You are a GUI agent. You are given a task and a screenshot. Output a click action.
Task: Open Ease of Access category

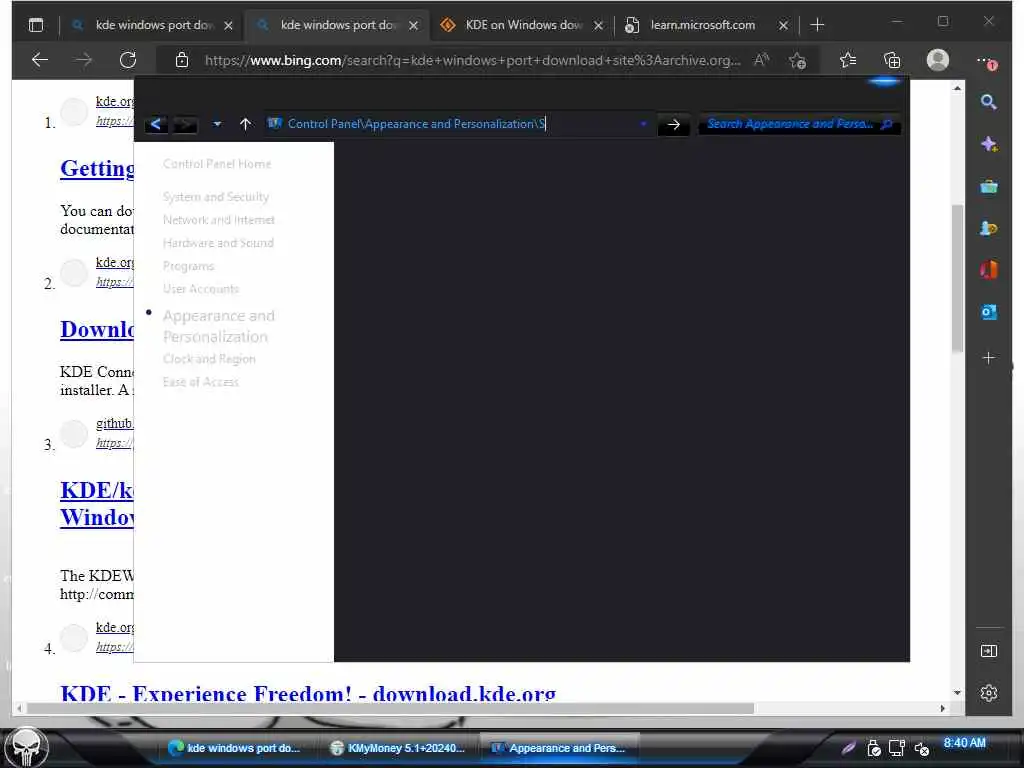pos(200,382)
